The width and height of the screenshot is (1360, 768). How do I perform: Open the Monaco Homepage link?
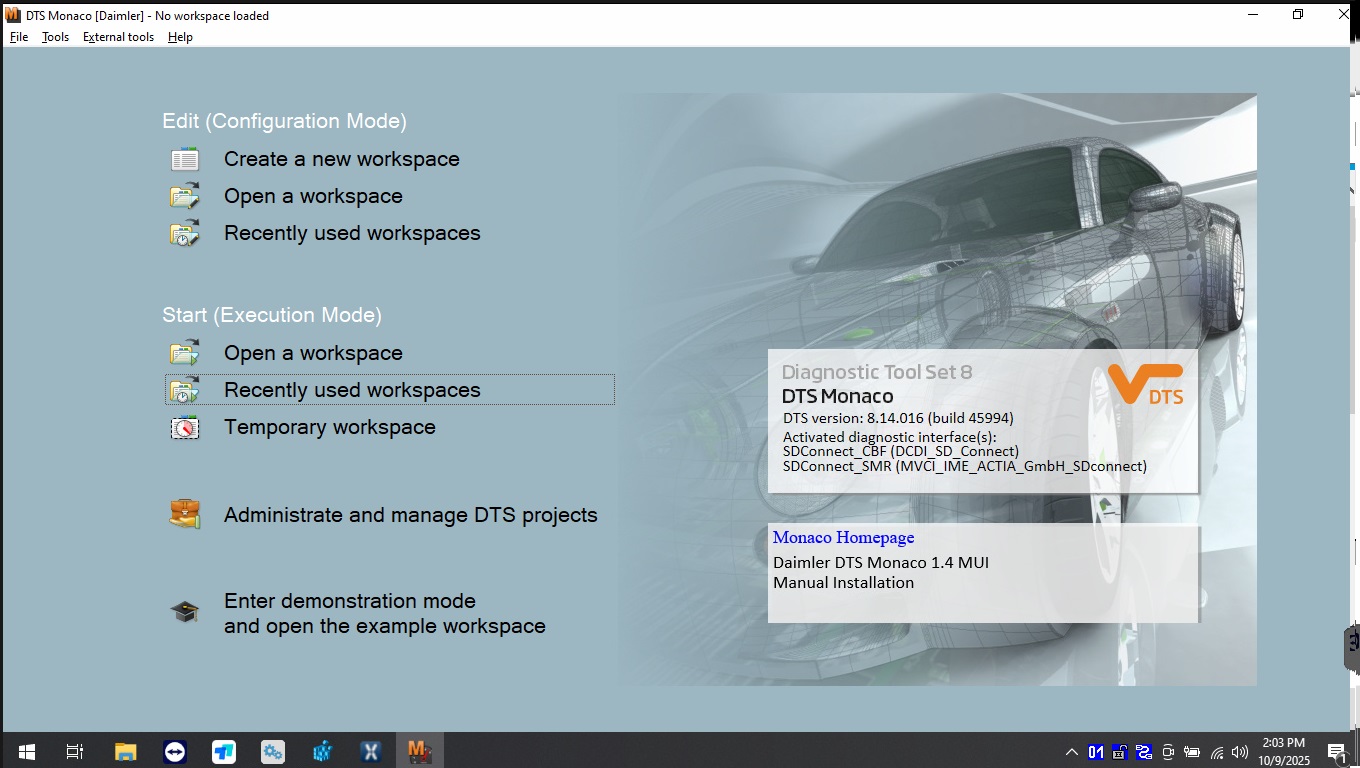[x=843, y=538]
